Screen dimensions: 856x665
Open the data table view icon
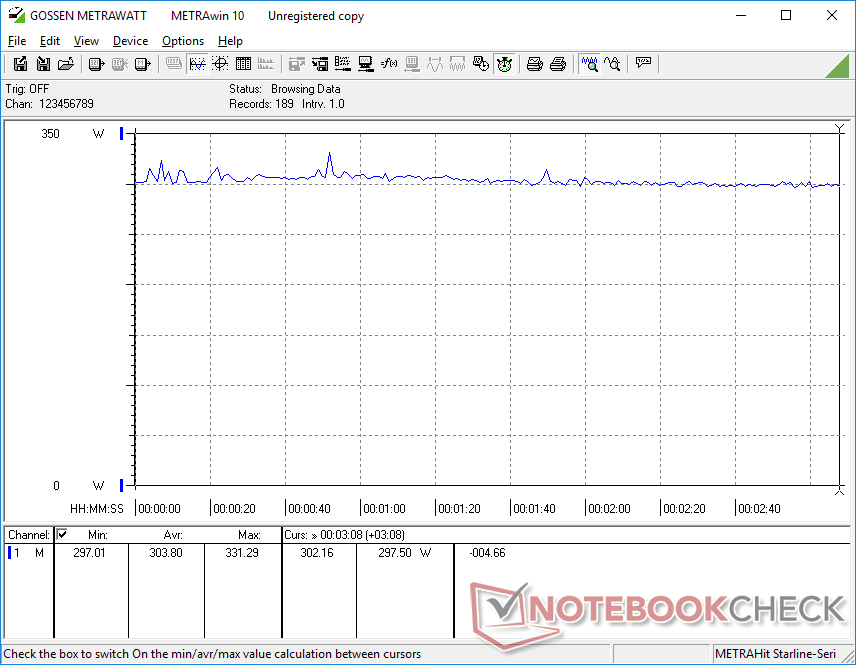click(242, 64)
